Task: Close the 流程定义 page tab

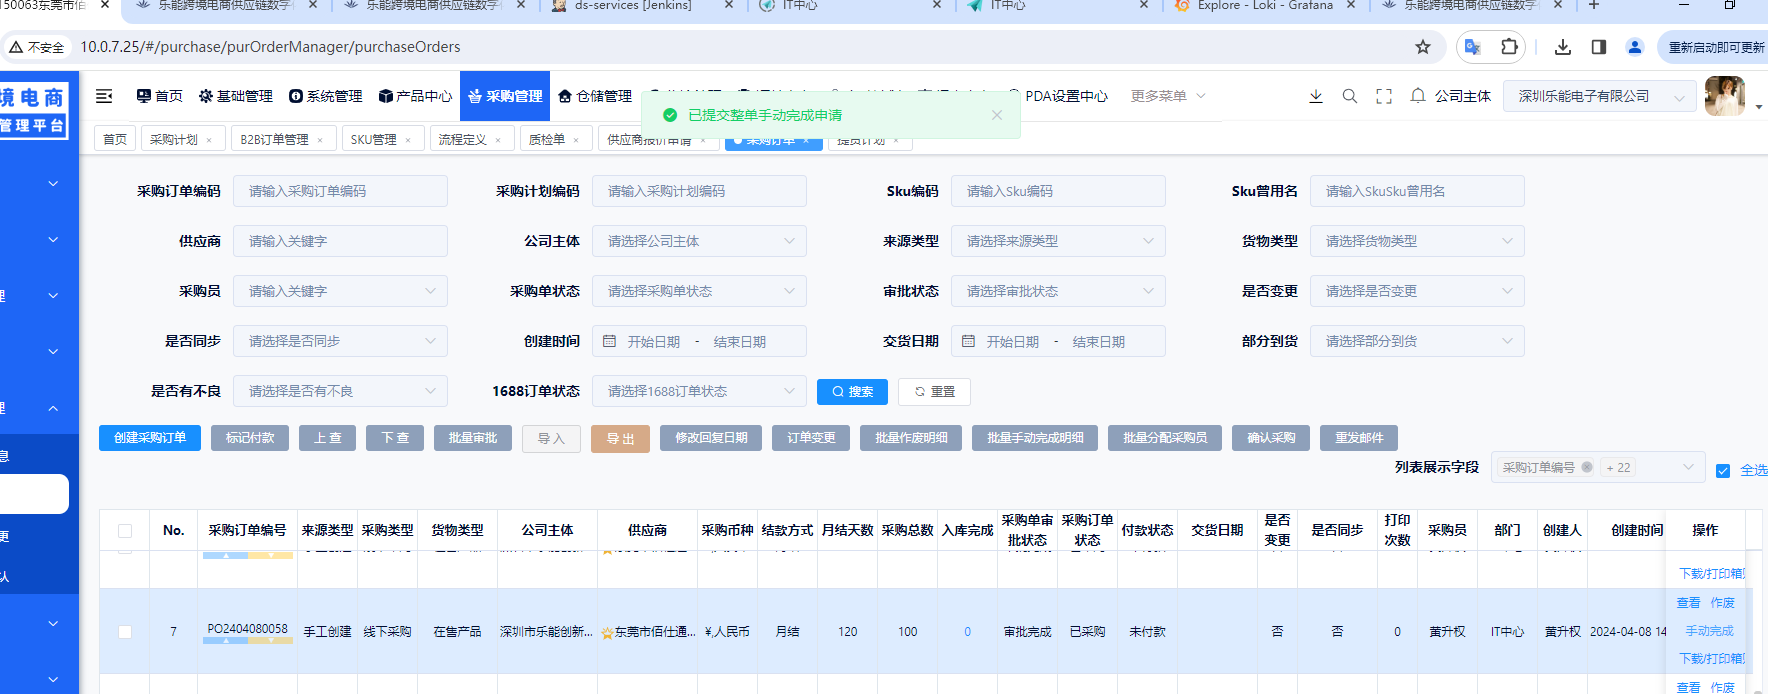Action: (498, 140)
